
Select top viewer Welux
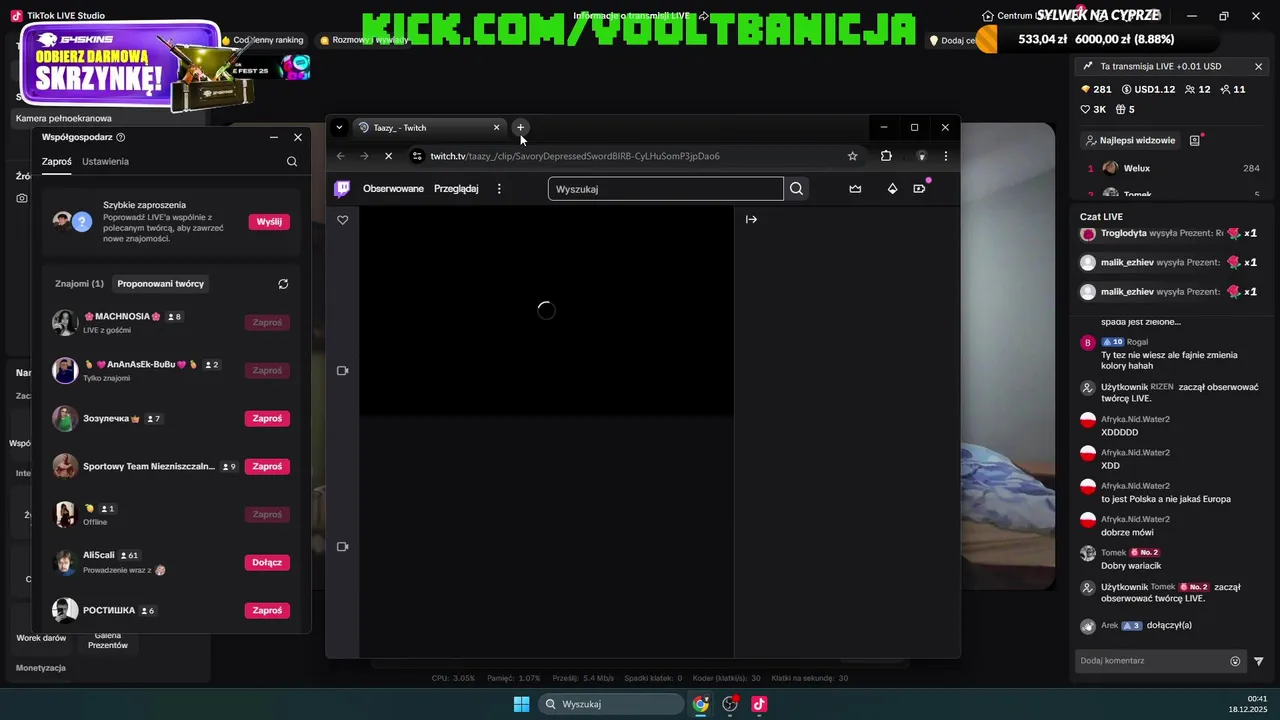(x=1136, y=168)
